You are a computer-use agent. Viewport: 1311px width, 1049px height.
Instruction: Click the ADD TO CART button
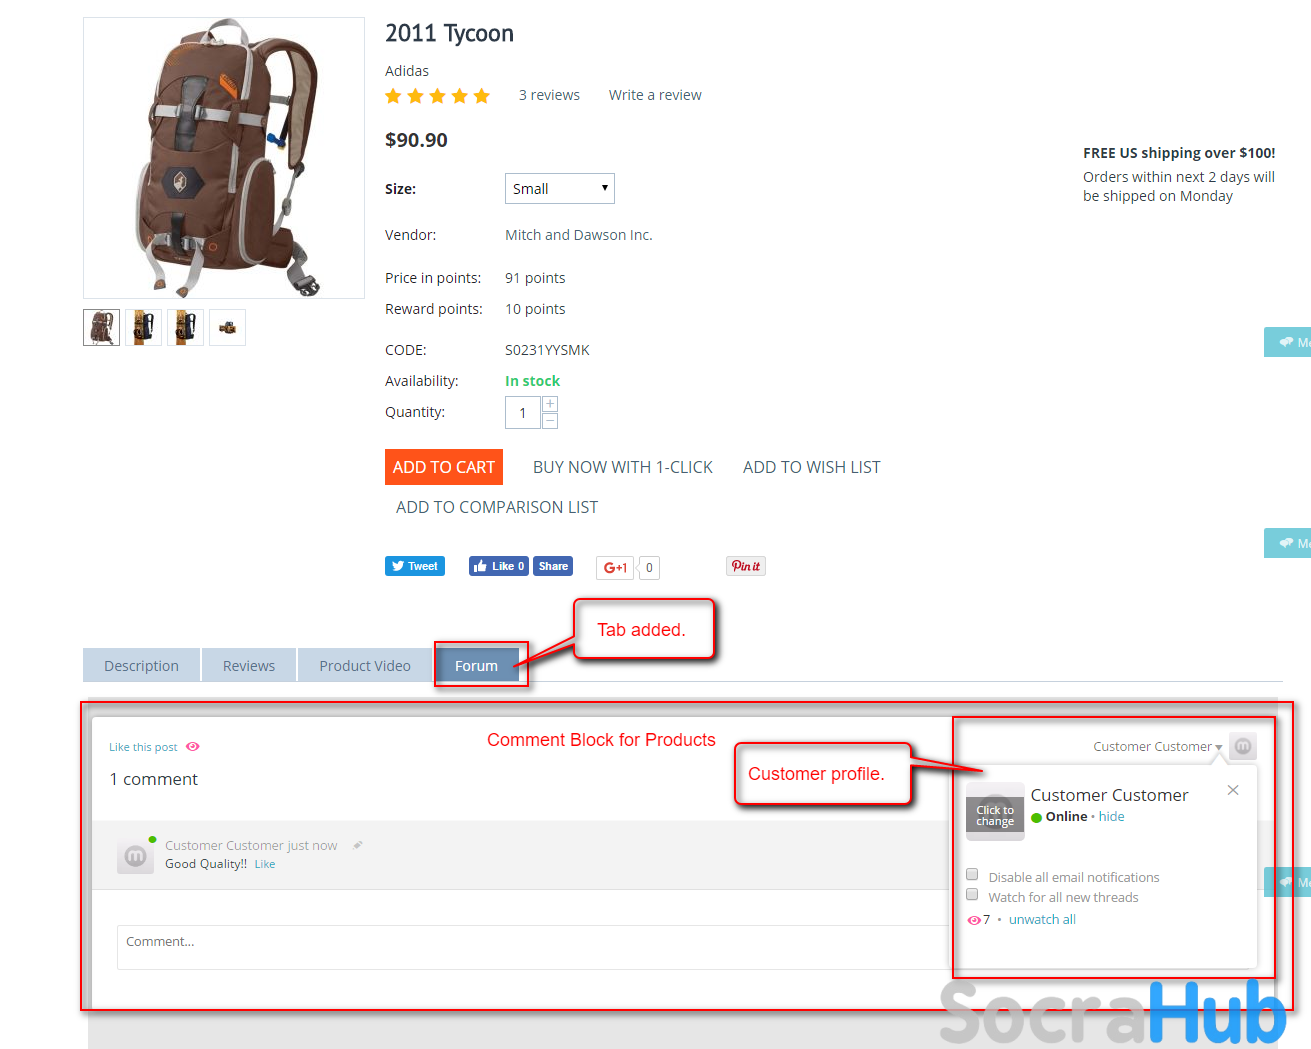click(444, 467)
